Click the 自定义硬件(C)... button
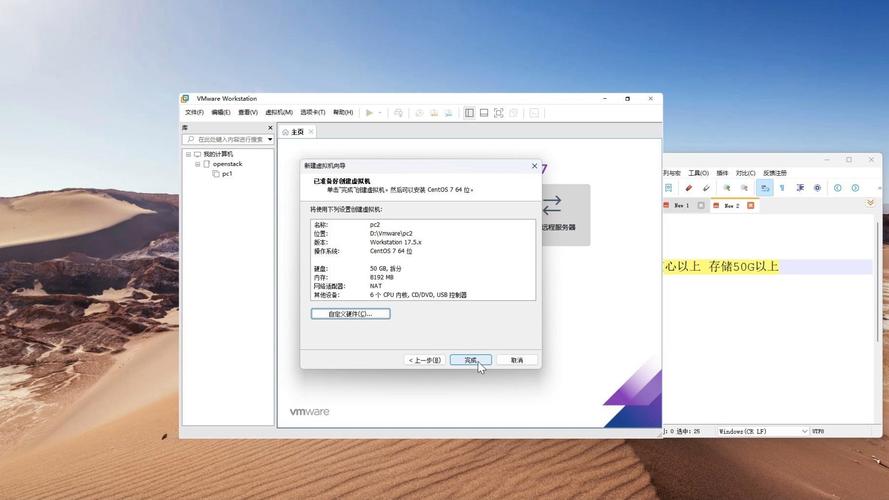 pos(350,313)
